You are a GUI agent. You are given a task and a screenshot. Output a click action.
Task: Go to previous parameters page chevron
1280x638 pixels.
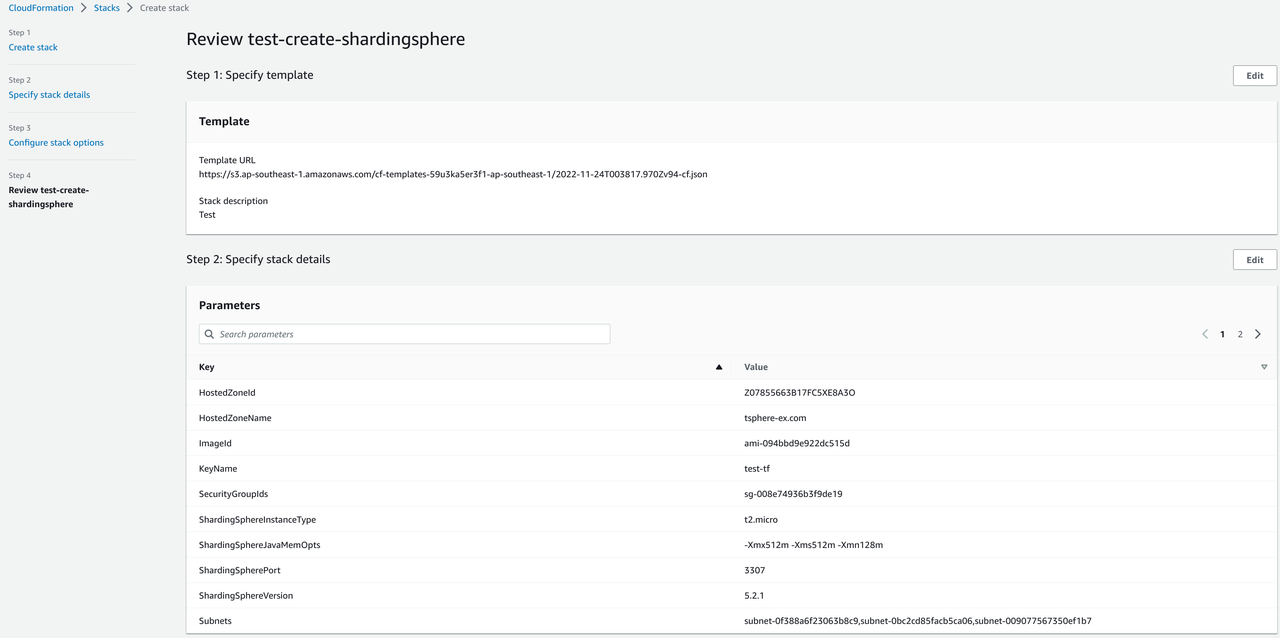pos(1205,334)
